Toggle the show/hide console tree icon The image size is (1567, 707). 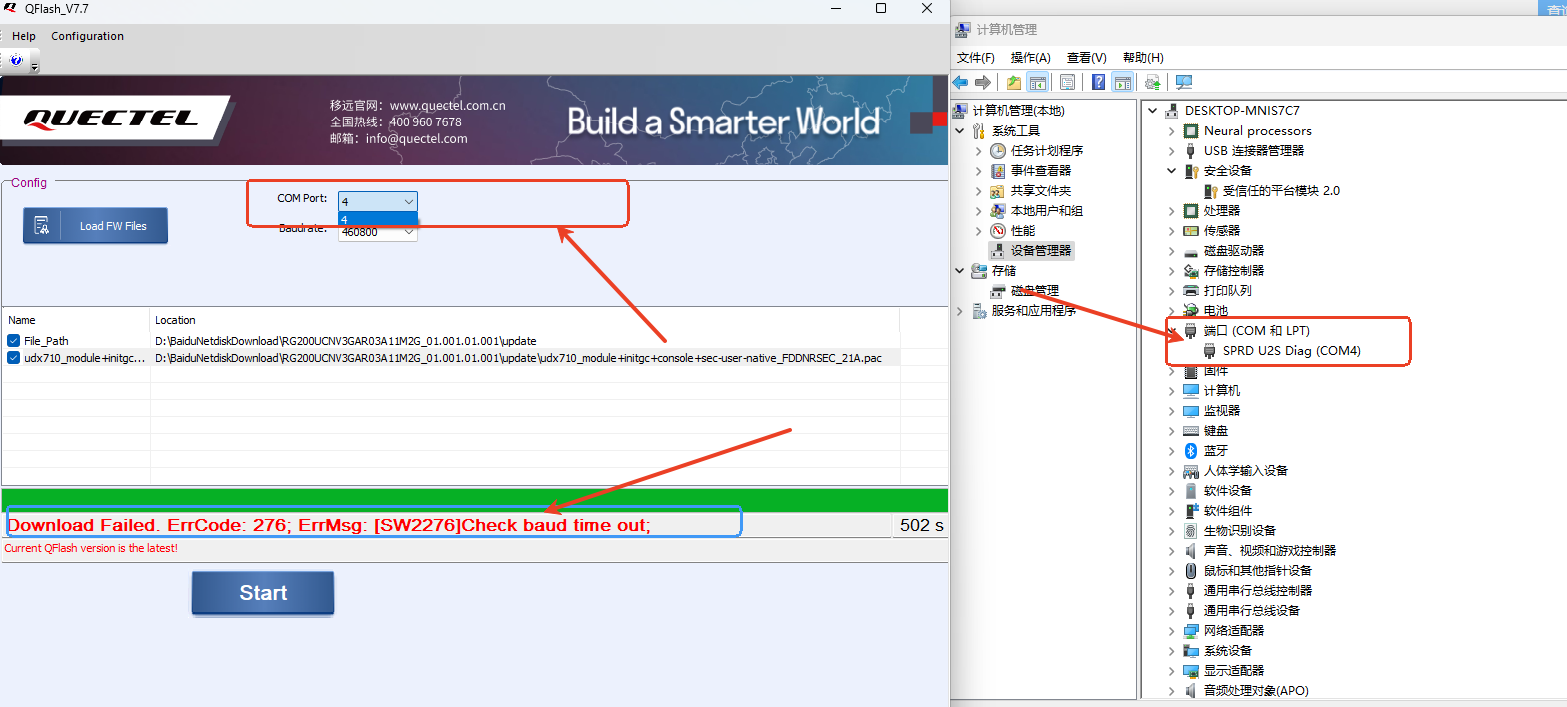pyautogui.click(x=1038, y=82)
